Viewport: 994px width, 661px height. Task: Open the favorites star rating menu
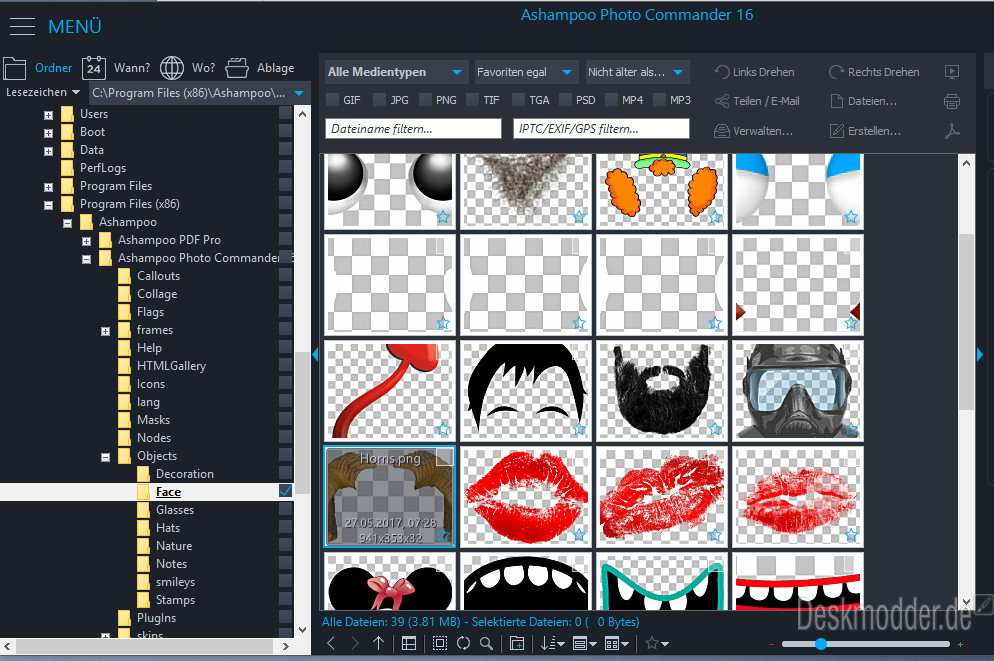pos(657,643)
